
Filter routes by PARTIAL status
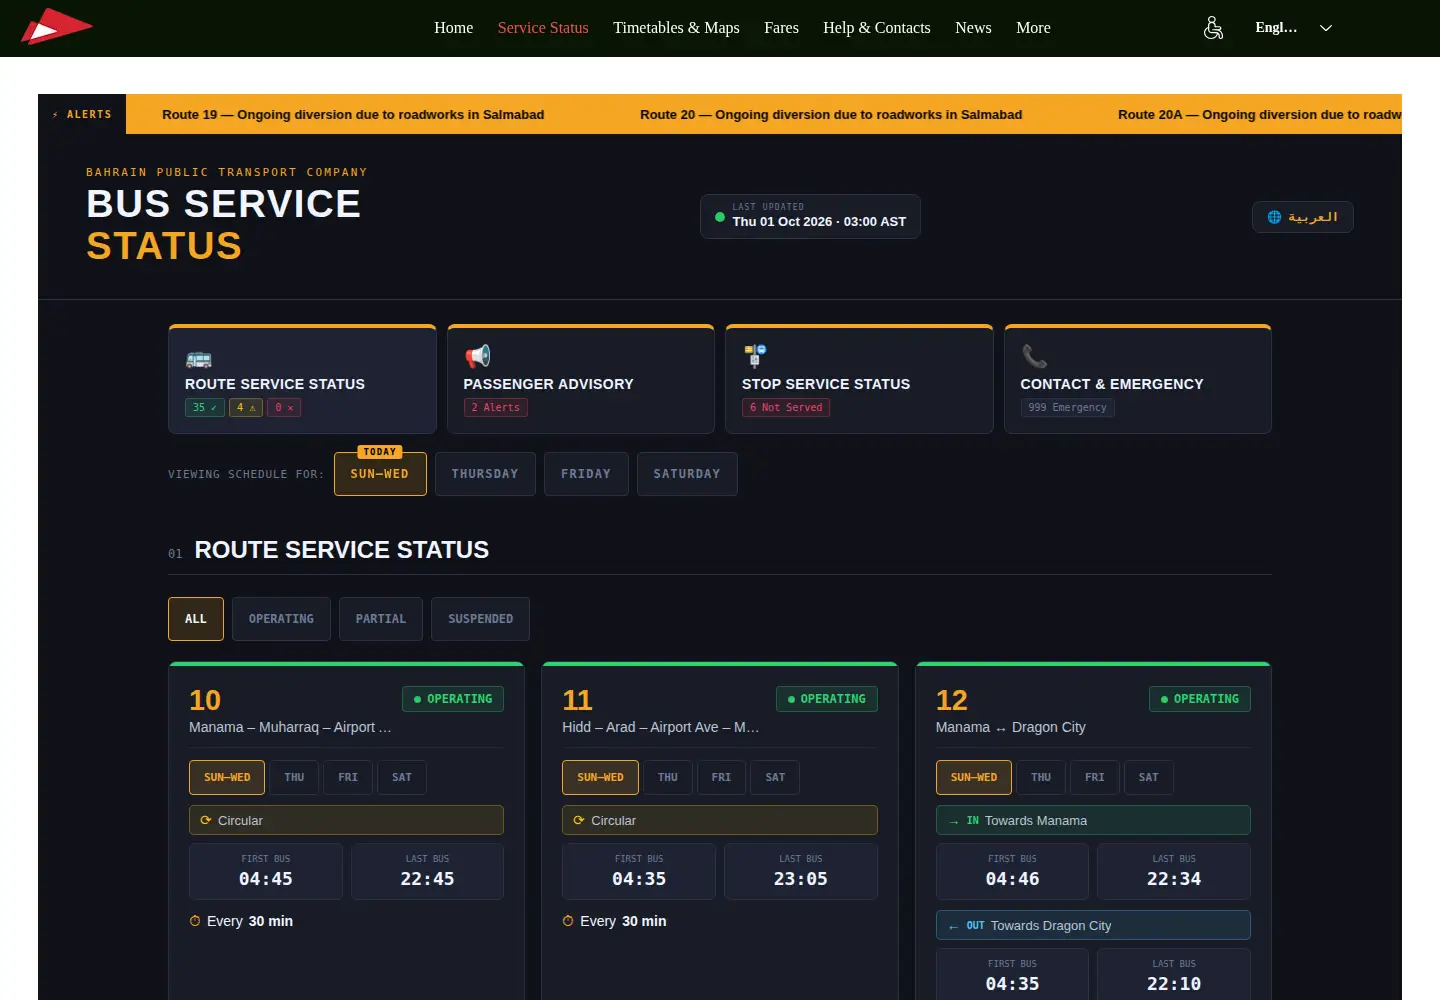point(381,619)
